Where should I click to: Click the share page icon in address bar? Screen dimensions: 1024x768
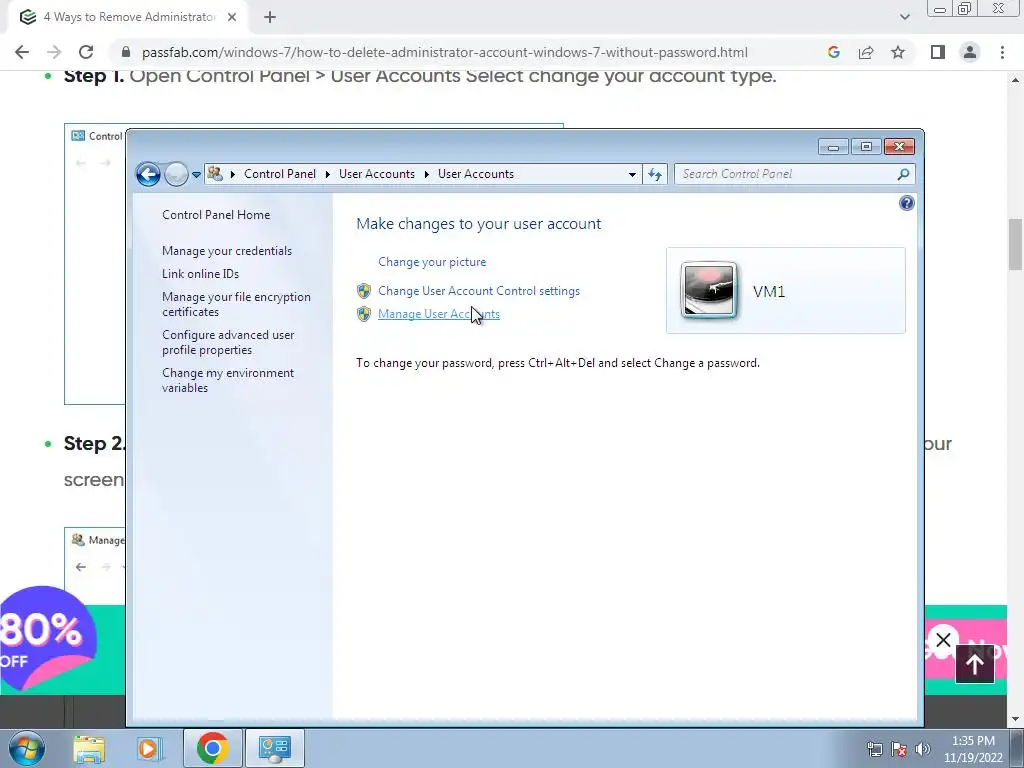[866, 52]
